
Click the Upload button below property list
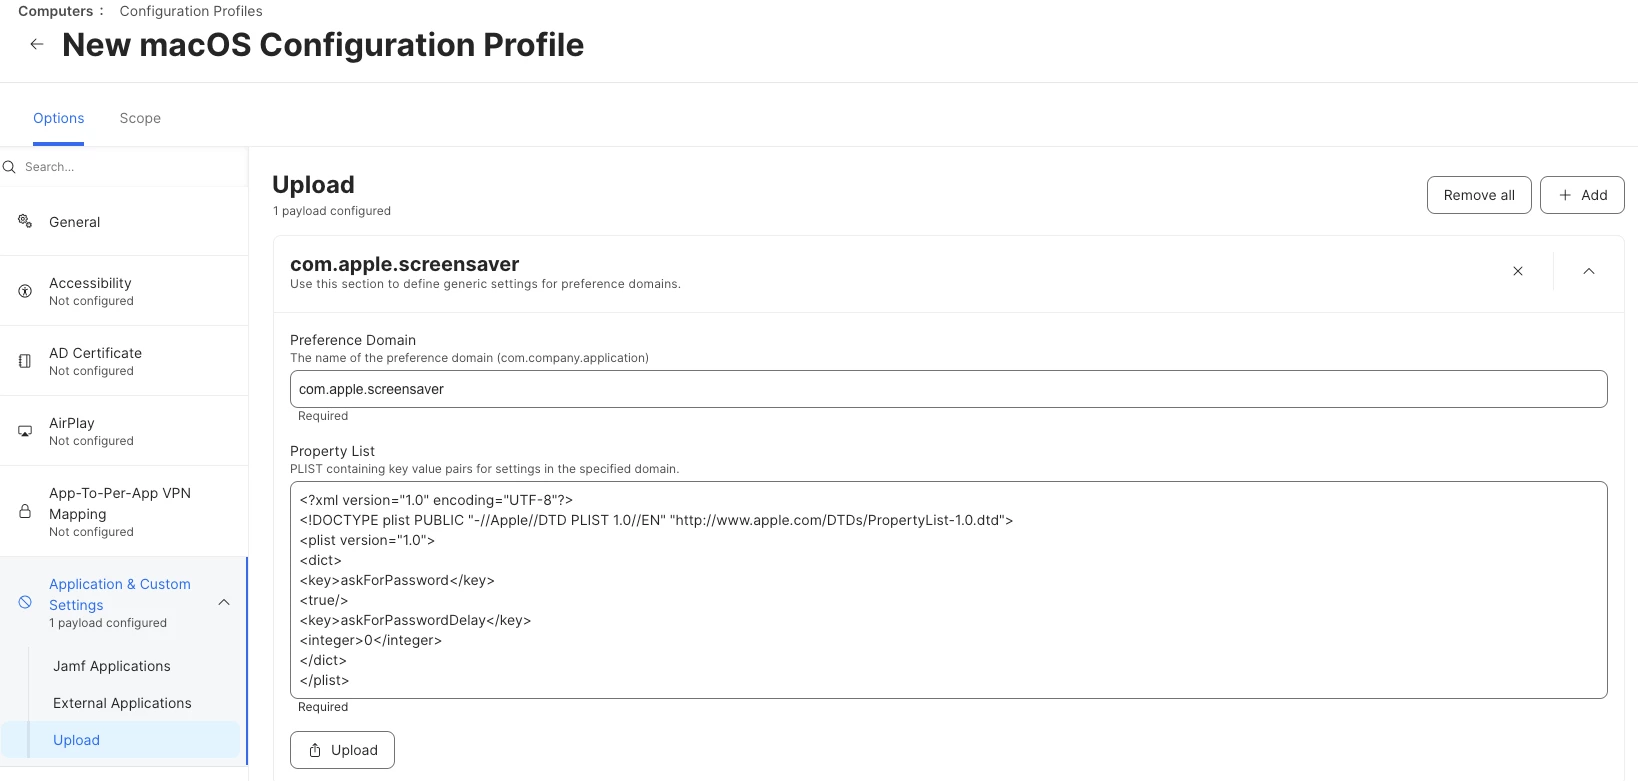point(342,750)
